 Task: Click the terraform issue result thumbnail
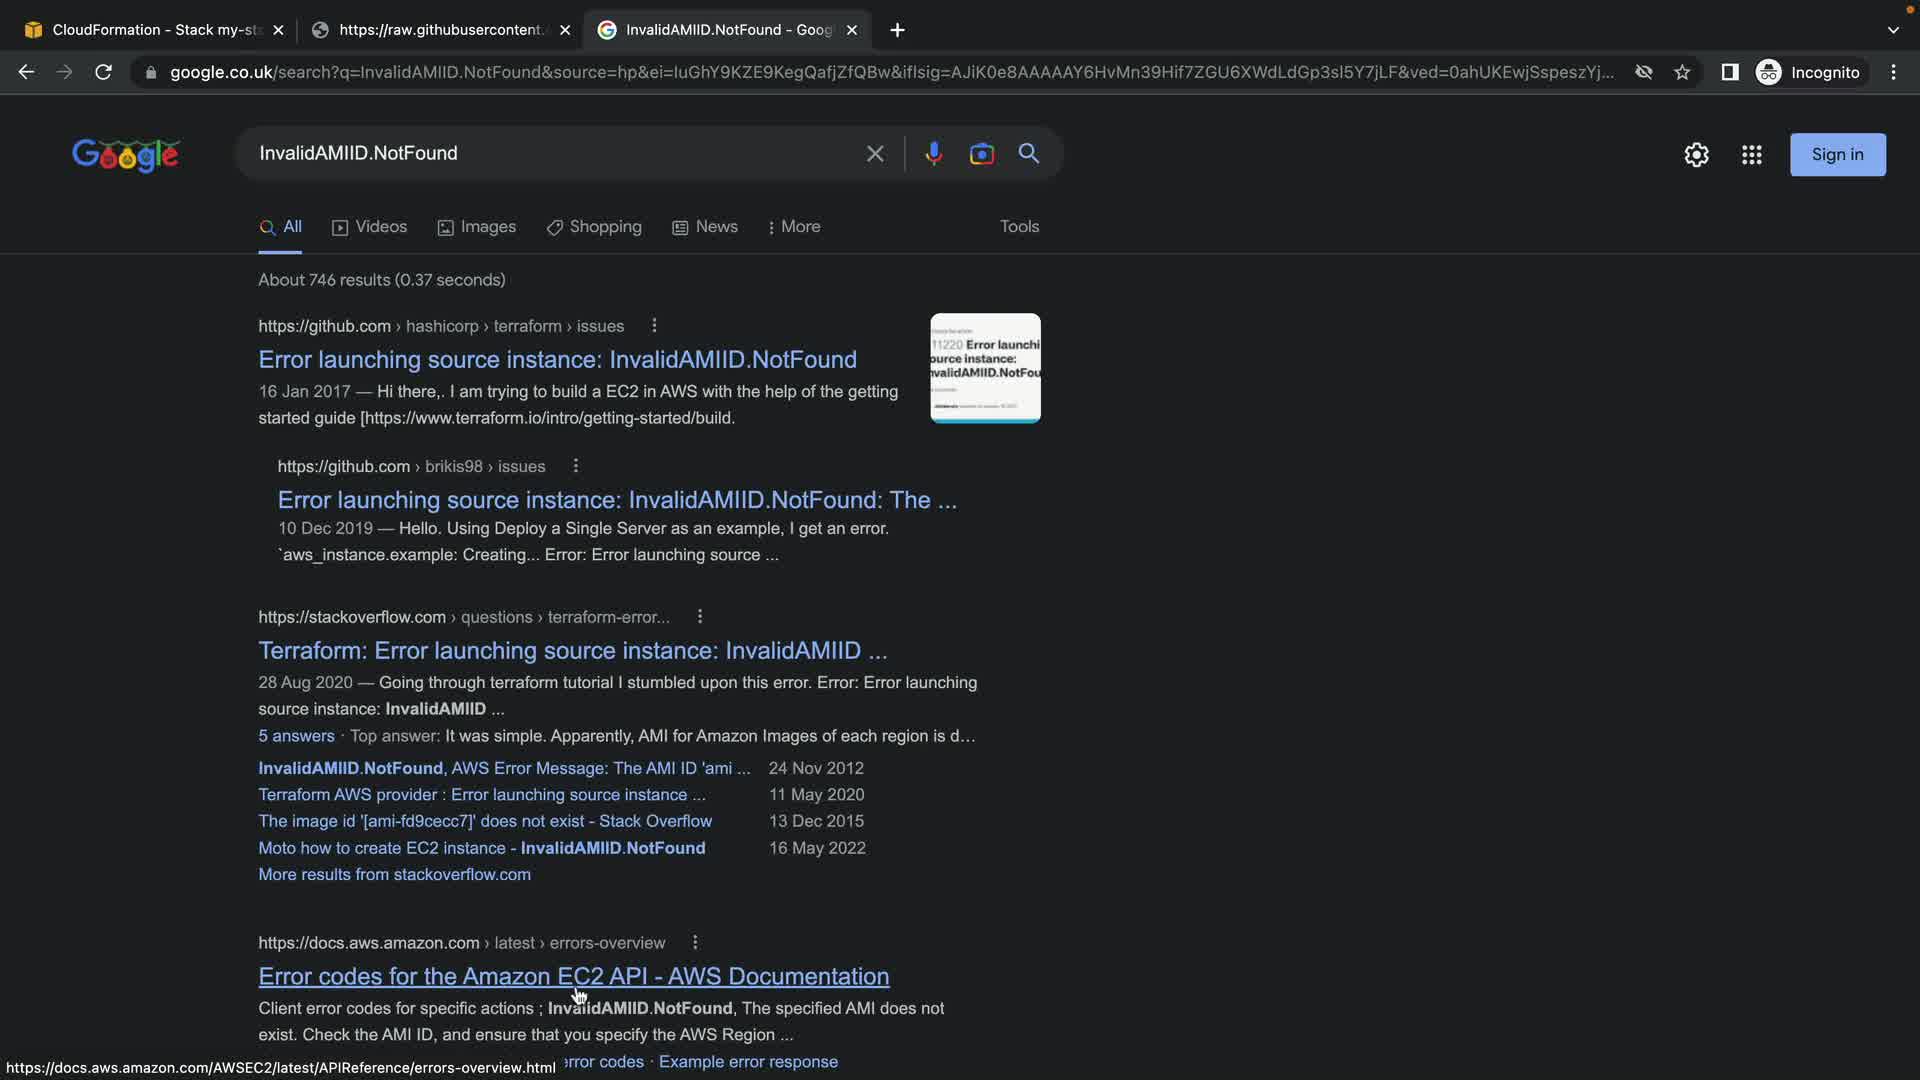tap(985, 368)
